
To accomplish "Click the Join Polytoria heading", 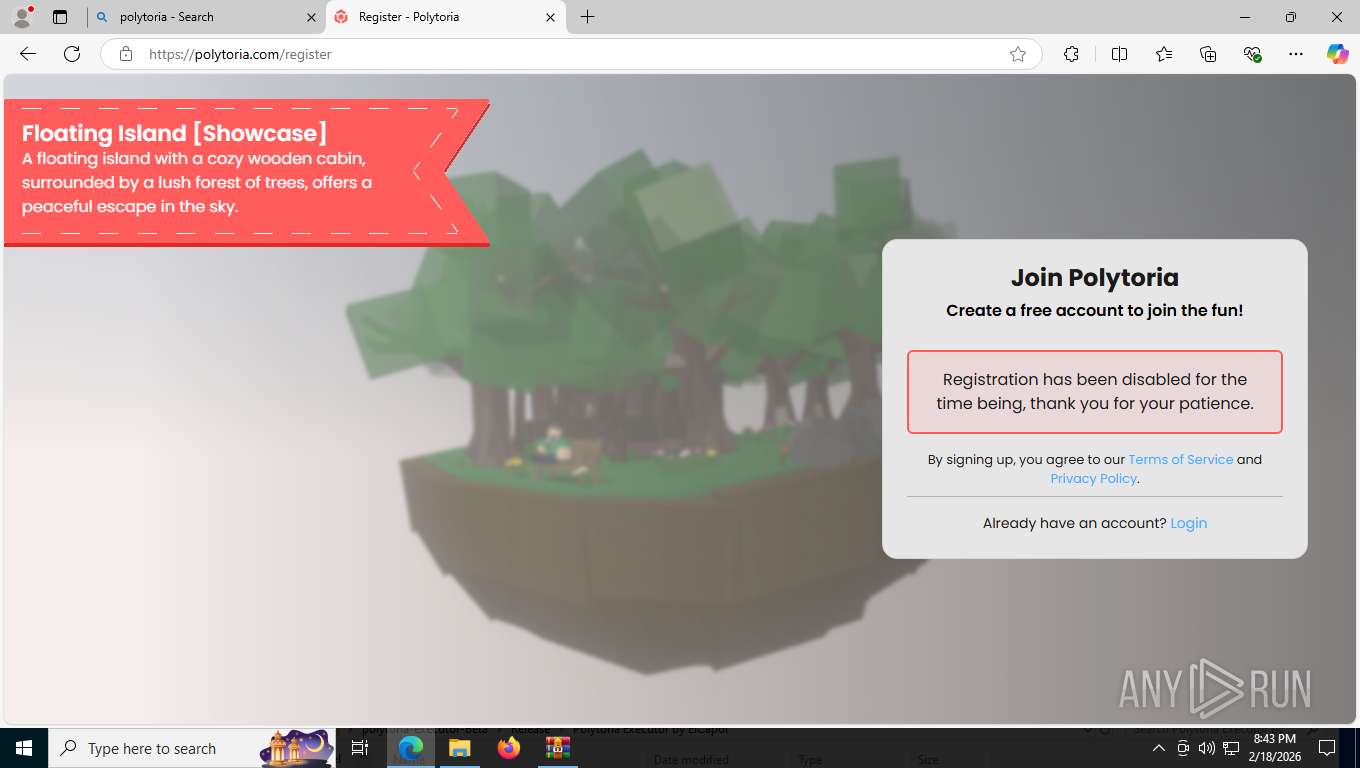I will (x=1095, y=278).
